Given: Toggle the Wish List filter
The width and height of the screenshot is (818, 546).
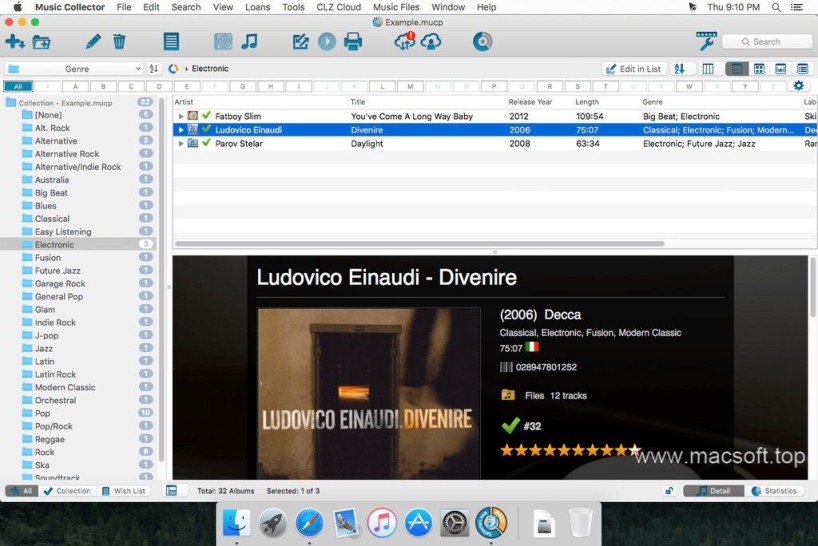Looking at the screenshot, I should click(x=123, y=491).
